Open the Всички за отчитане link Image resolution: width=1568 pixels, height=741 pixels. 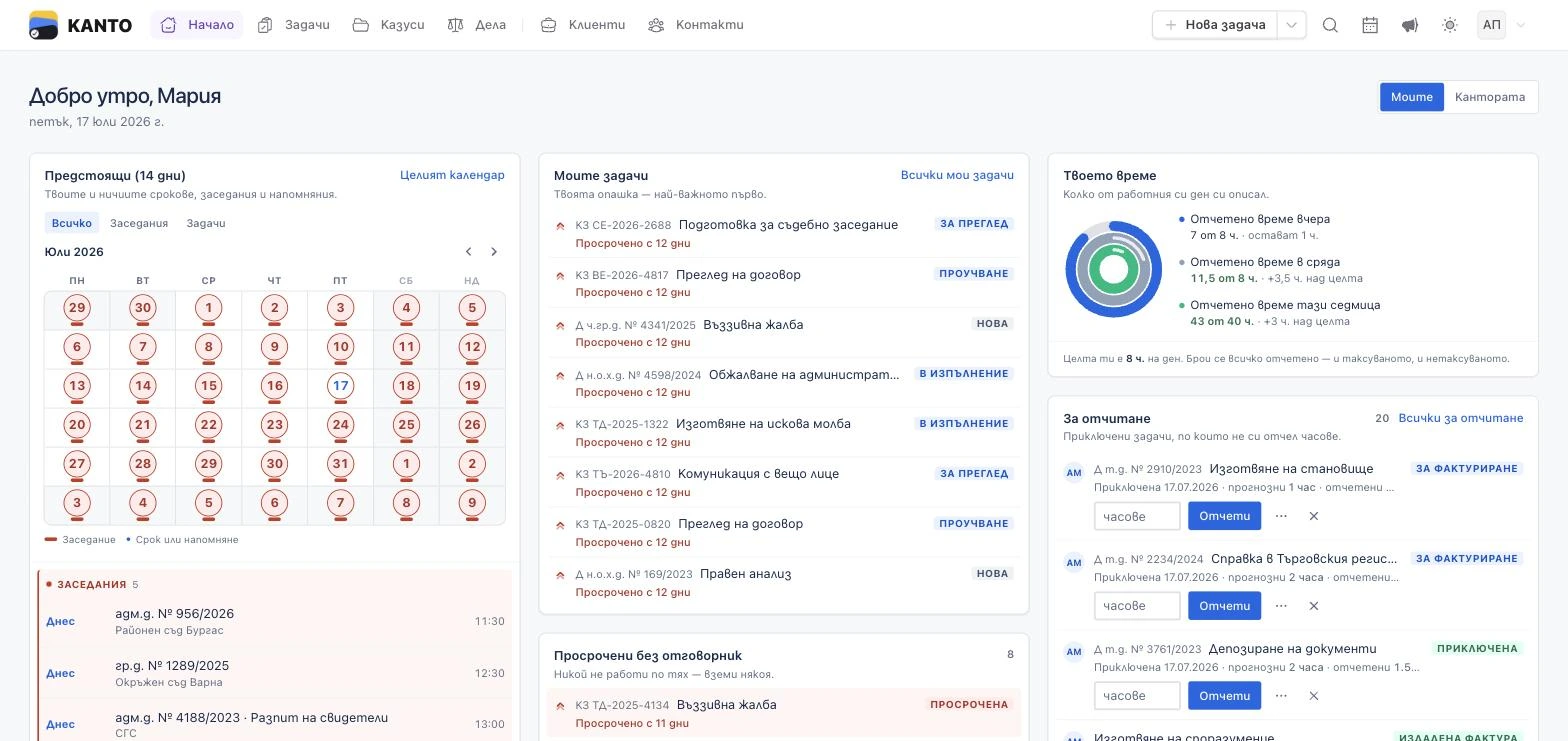pos(1461,418)
